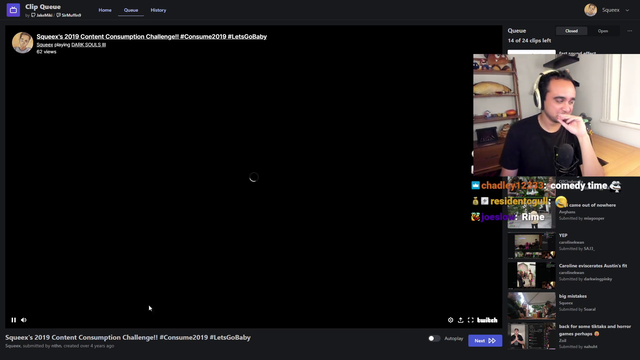Image resolution: width=640 pixels, height=360 pixels.
Task: Click the share icon in the player
Action: 460,320
